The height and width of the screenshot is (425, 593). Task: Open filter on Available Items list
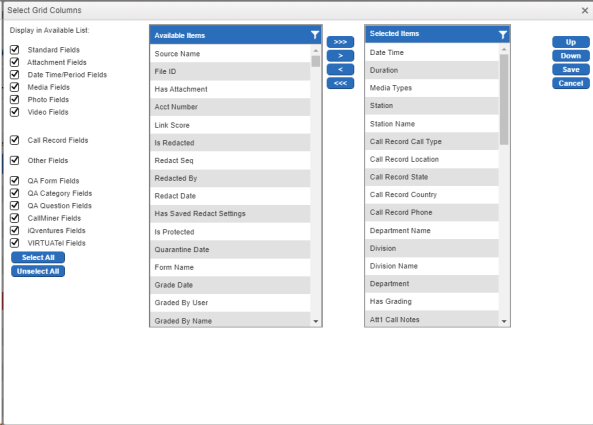pos(315,35)
